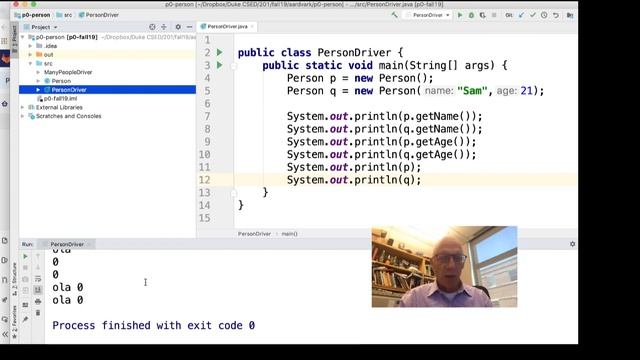Run with coverage from the top toolbar
The image size is (640, 360).
pyautogui.click(x=482, y=15)
